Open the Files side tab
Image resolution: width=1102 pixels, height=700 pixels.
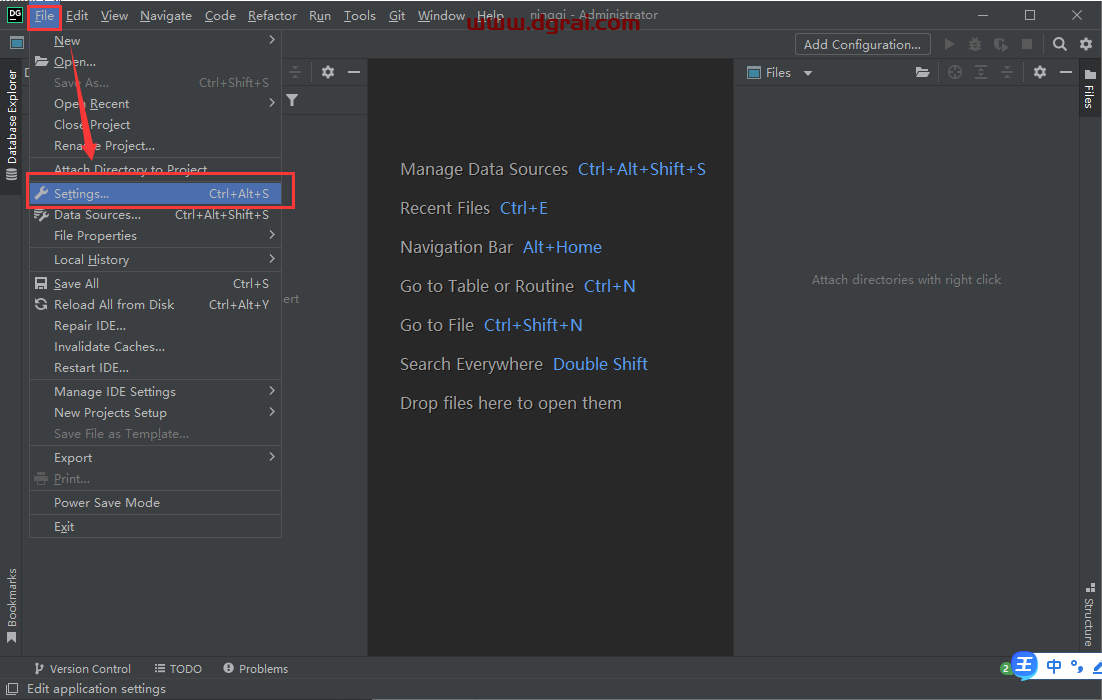point(1089,88)
